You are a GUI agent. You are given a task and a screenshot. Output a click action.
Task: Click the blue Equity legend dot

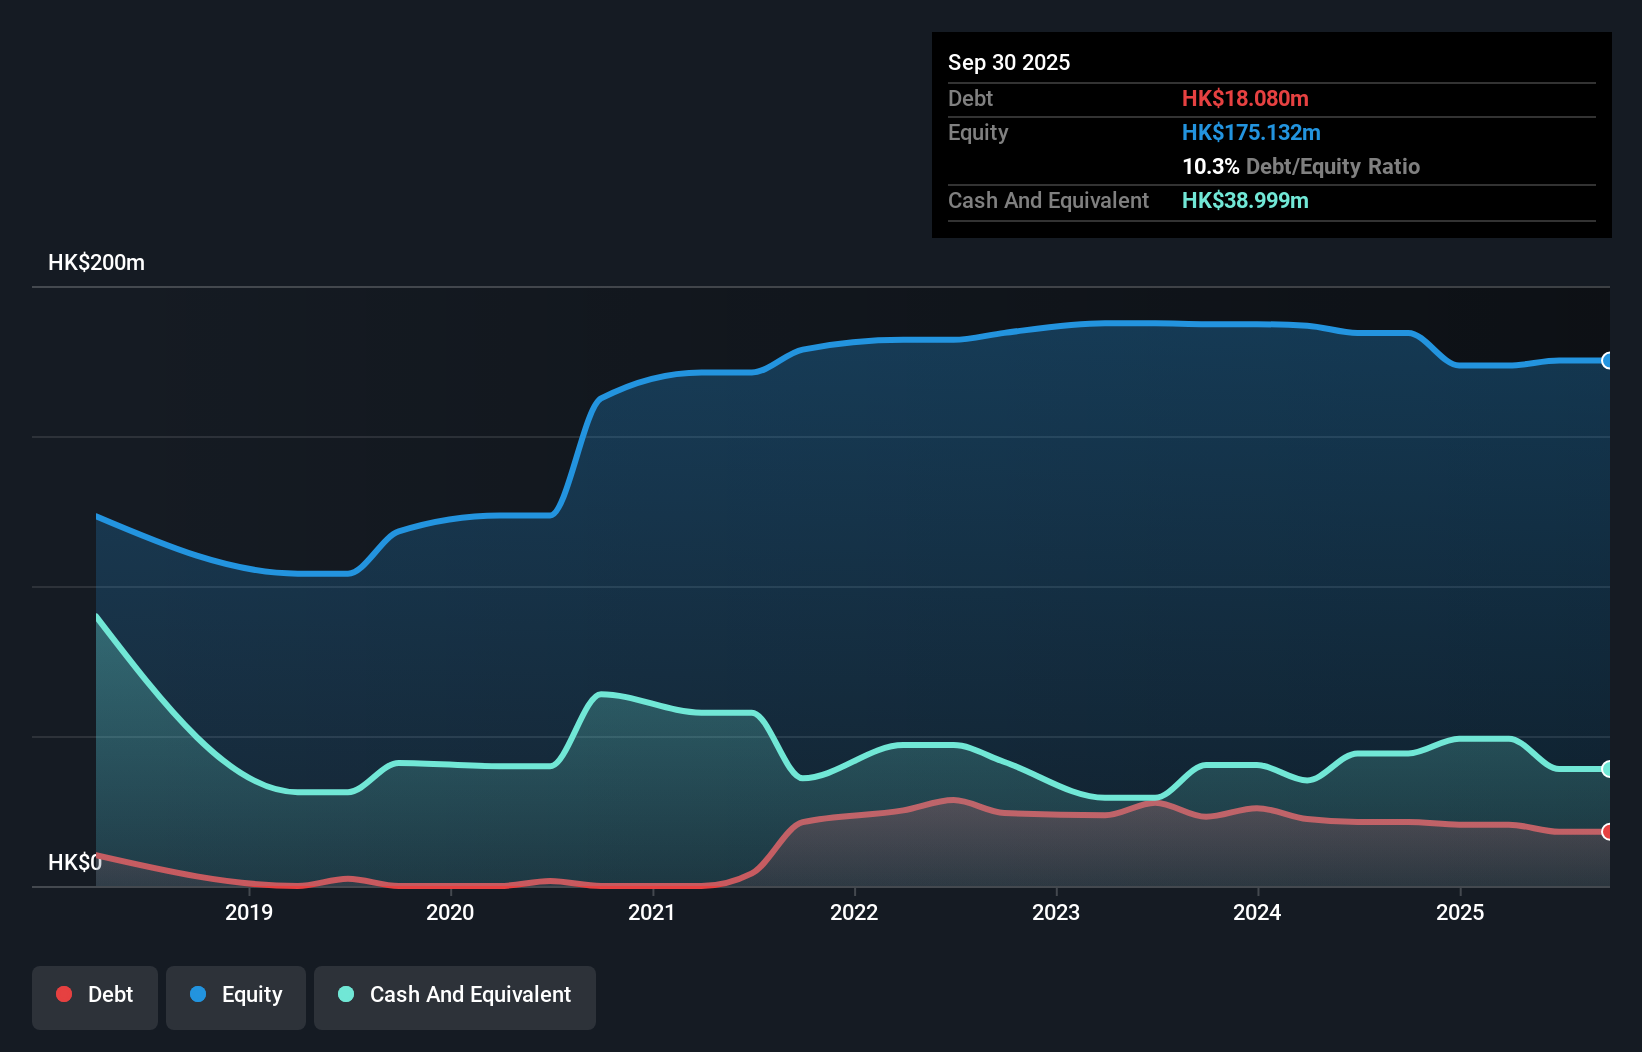[x=198, y=994]
